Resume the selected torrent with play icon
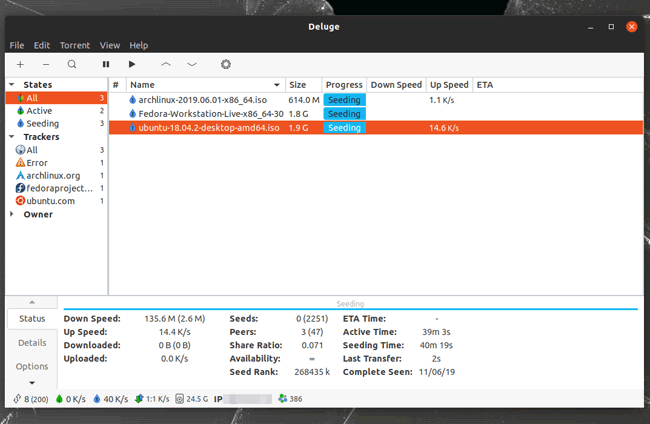650x424 pixels. [x=132, y=64]
